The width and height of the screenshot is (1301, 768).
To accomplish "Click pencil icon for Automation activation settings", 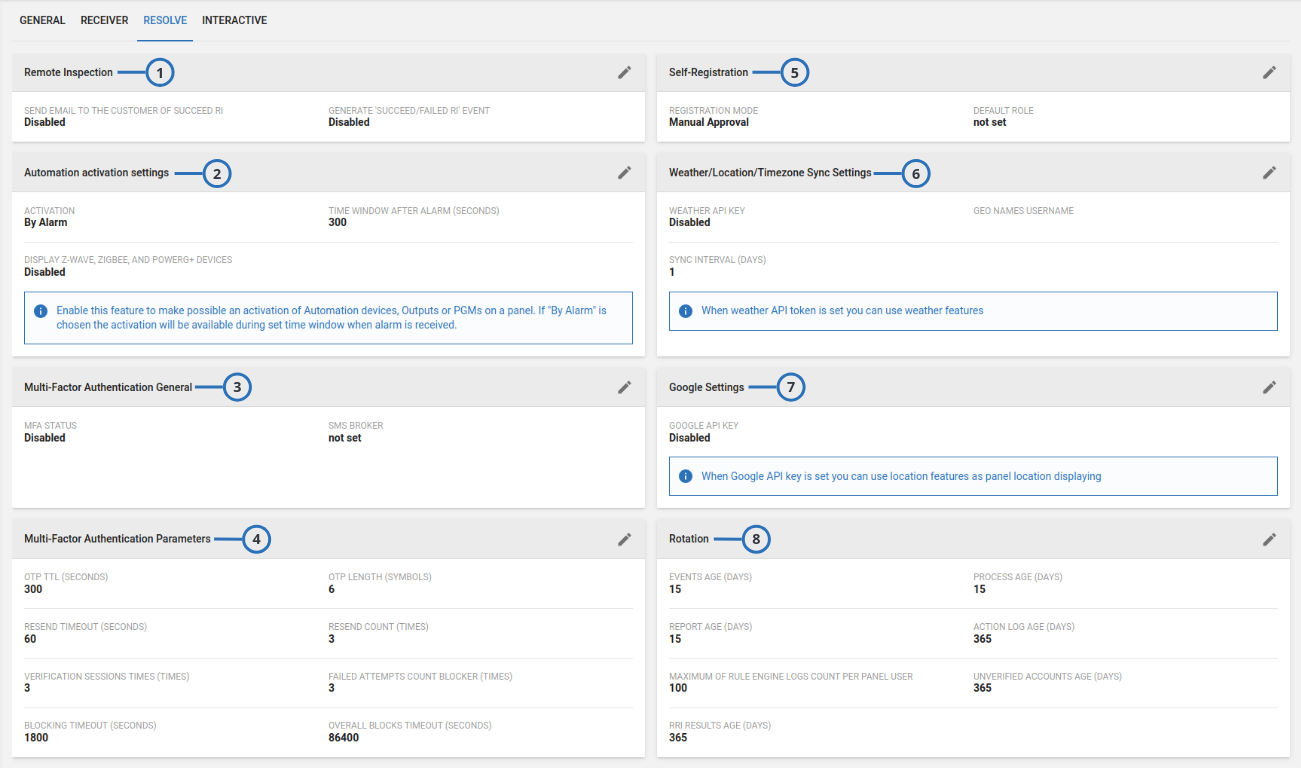I will coord(624,172).
